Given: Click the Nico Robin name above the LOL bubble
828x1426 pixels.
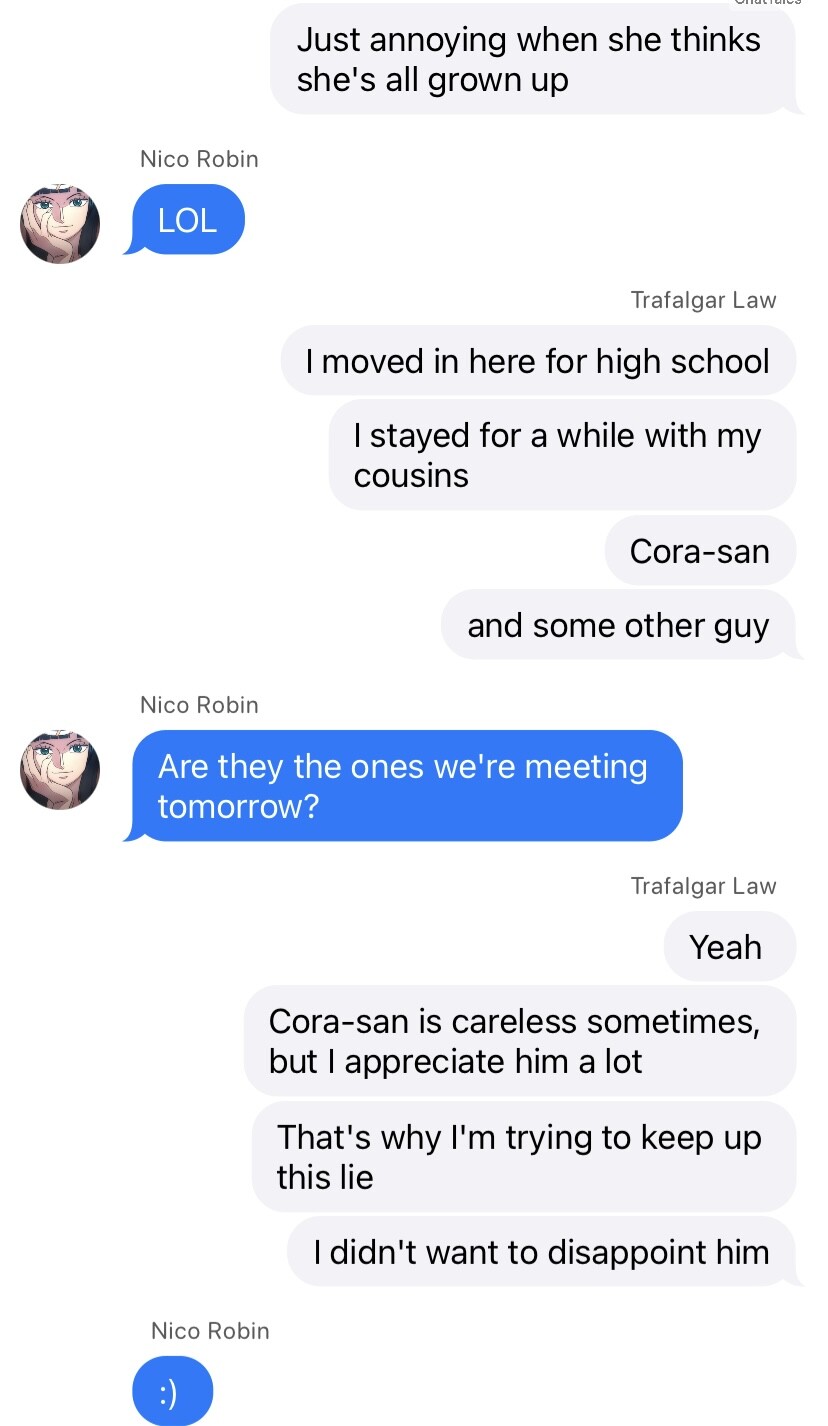Looking at the screenshot, I should [199, 159].
